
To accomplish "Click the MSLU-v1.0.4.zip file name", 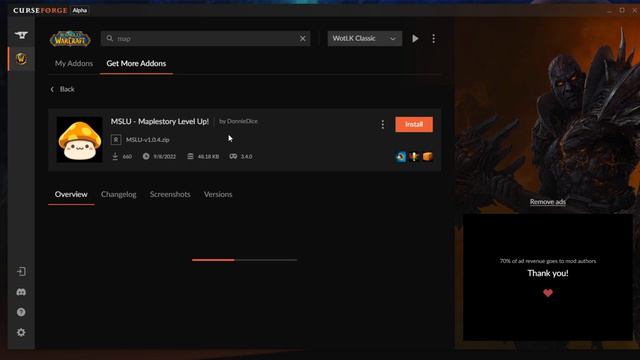I will pyautogui.click(x=147, y=140).
